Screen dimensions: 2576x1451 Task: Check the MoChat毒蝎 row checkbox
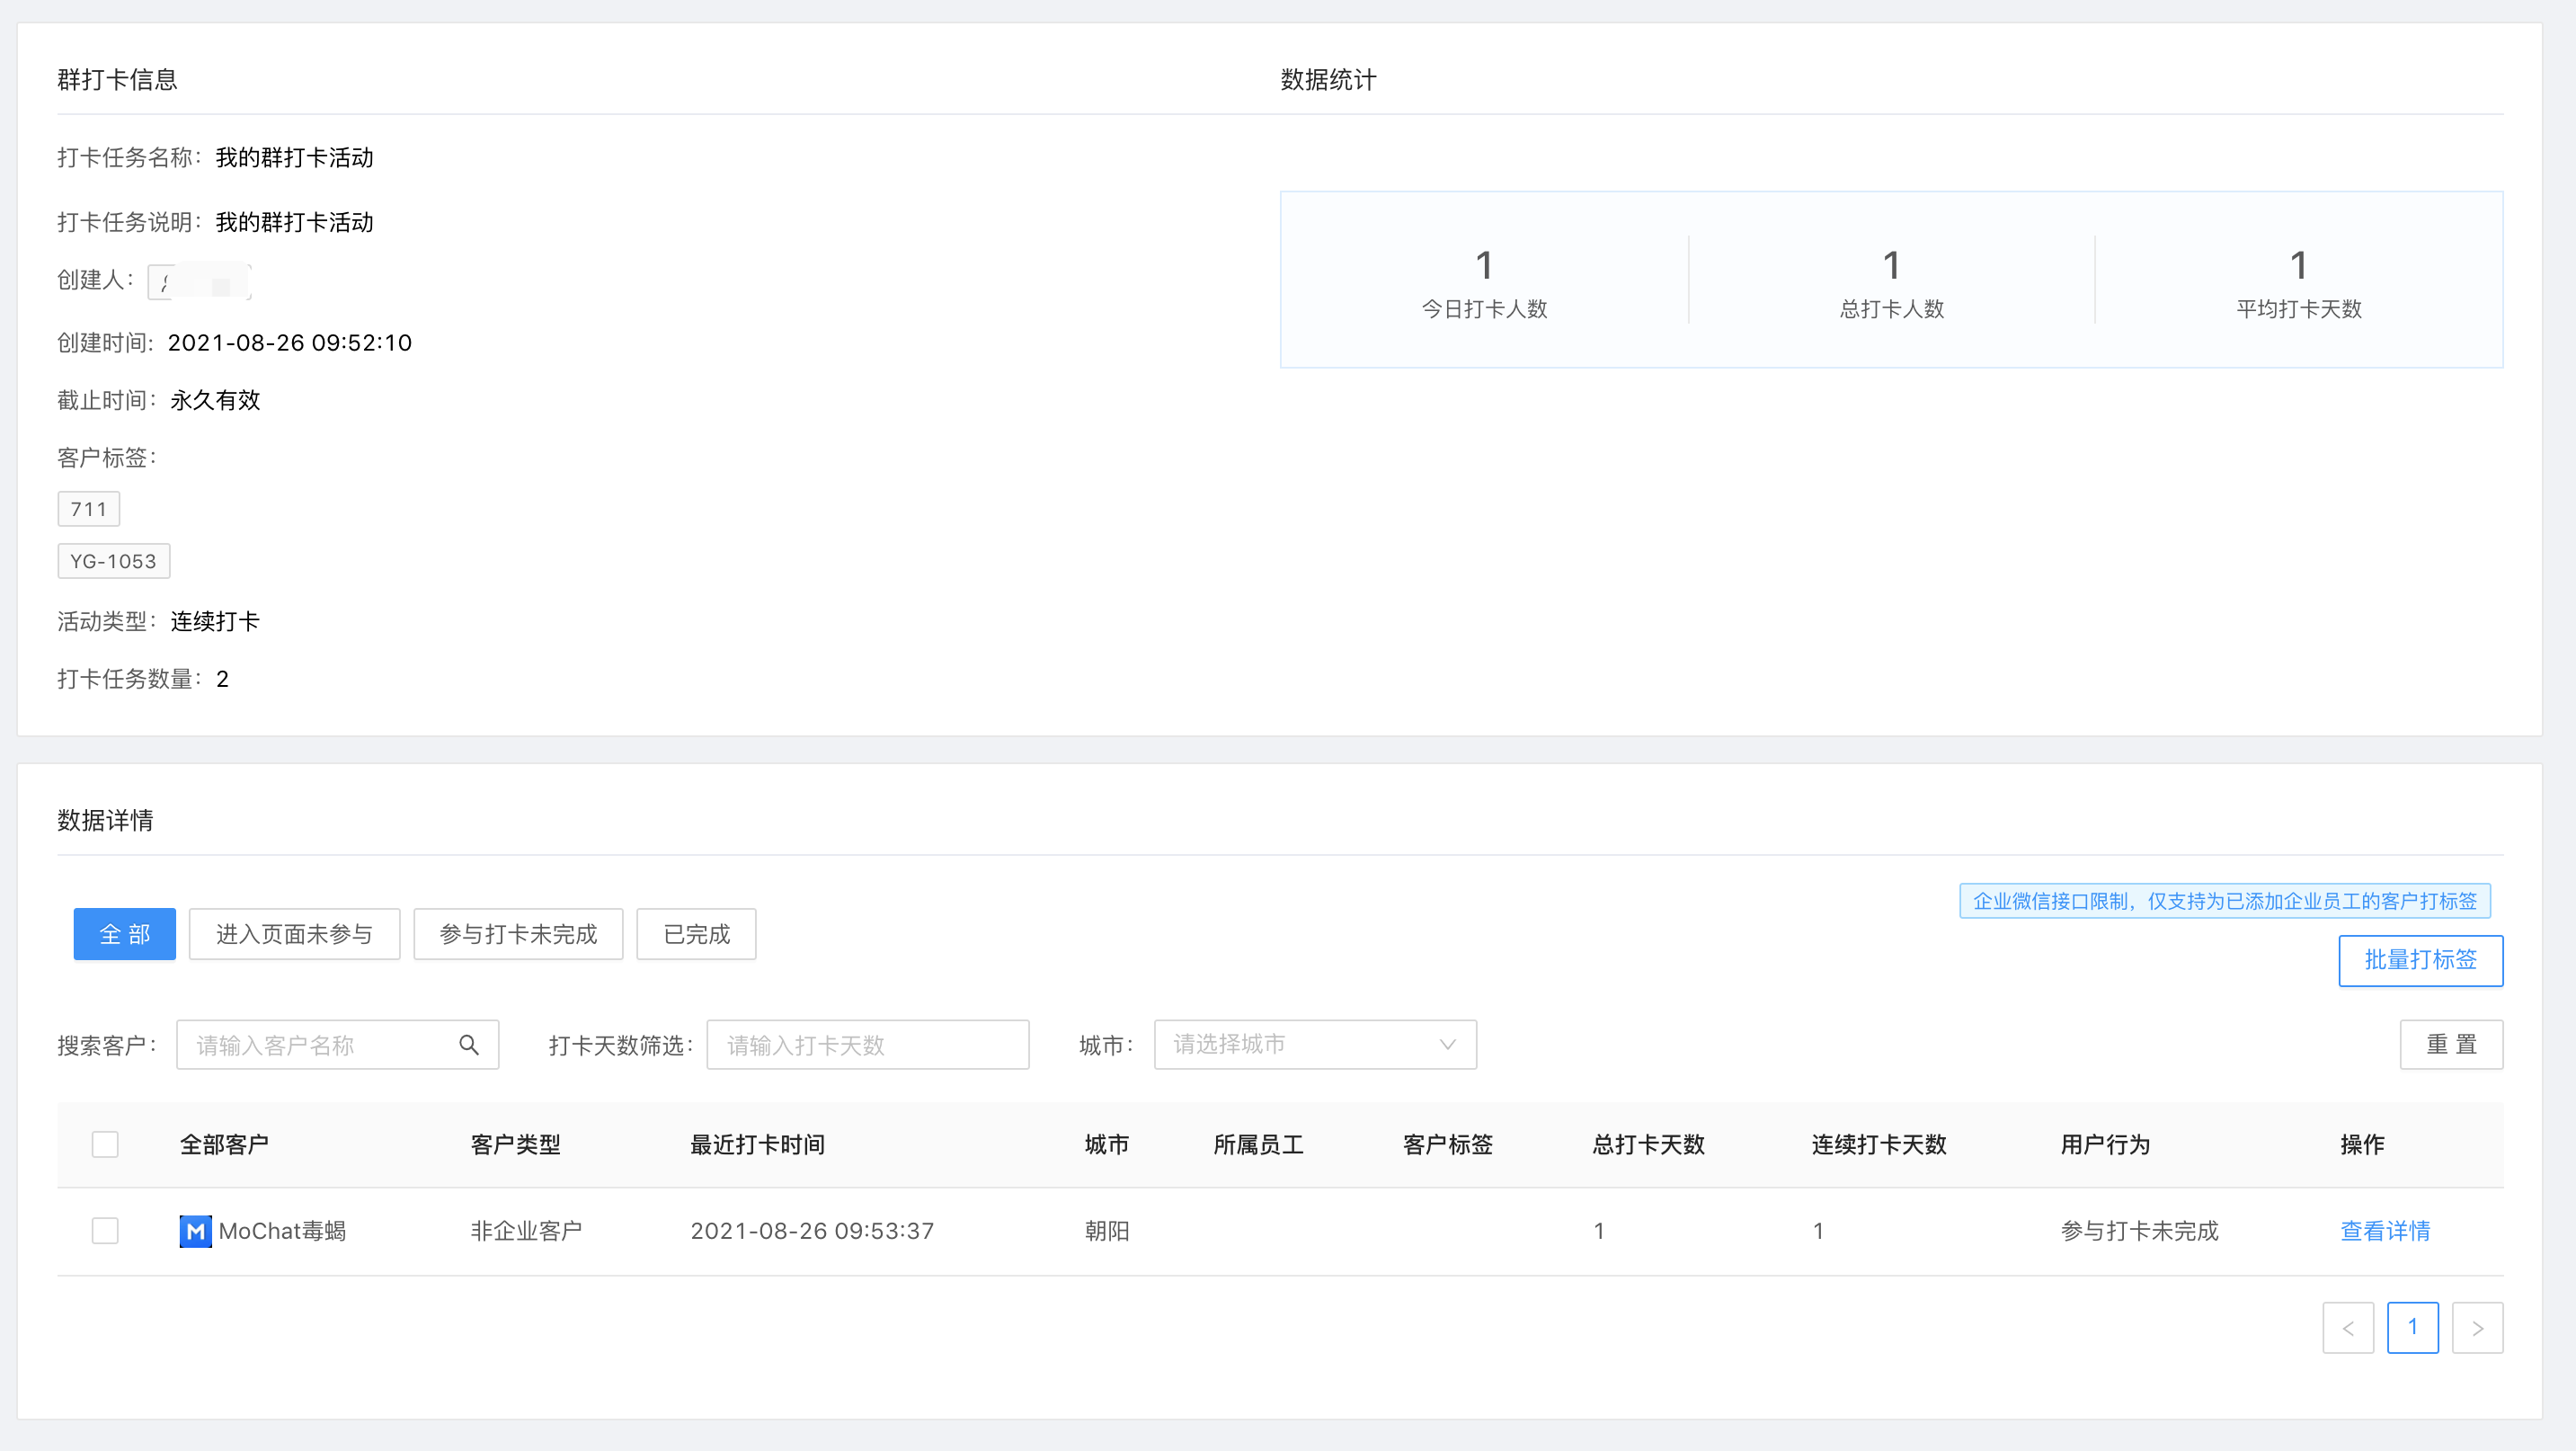[x=105, y=1231]
